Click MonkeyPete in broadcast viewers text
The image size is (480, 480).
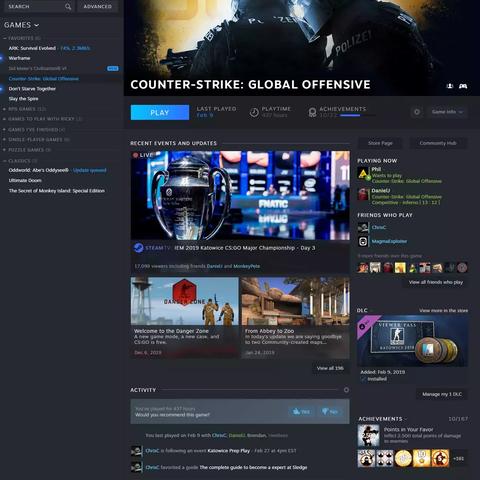click(247, 266)
